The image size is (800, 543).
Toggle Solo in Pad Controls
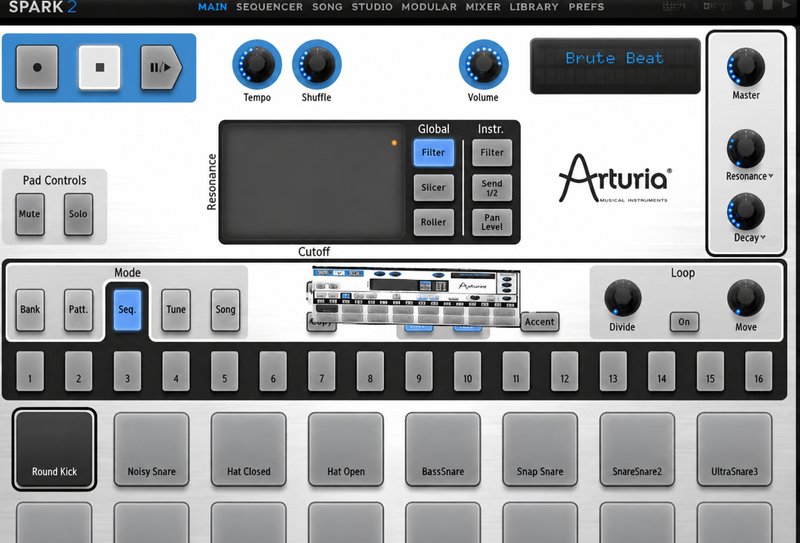point(78,214)
